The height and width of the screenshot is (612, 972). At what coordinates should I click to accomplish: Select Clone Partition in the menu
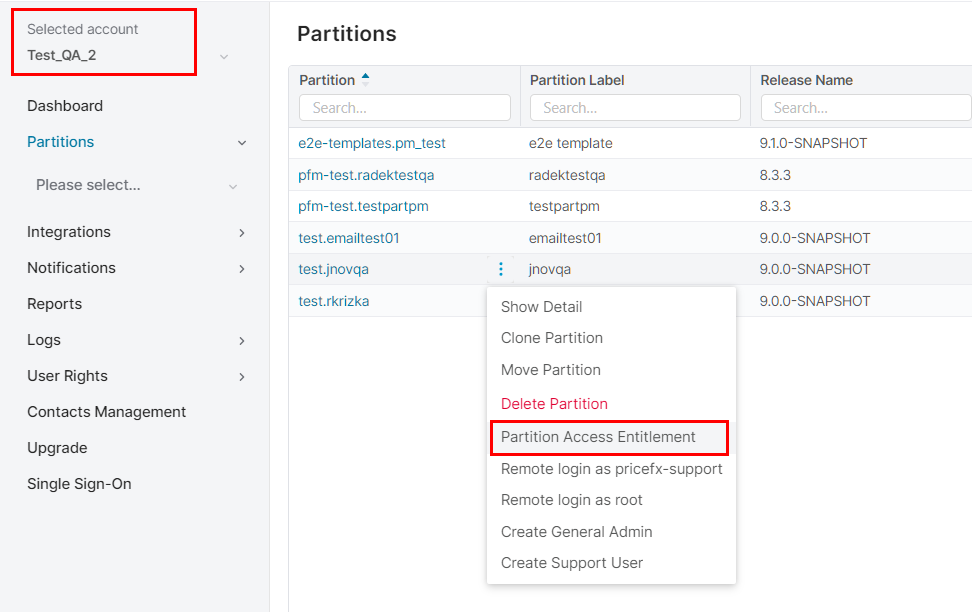(552, 338)
